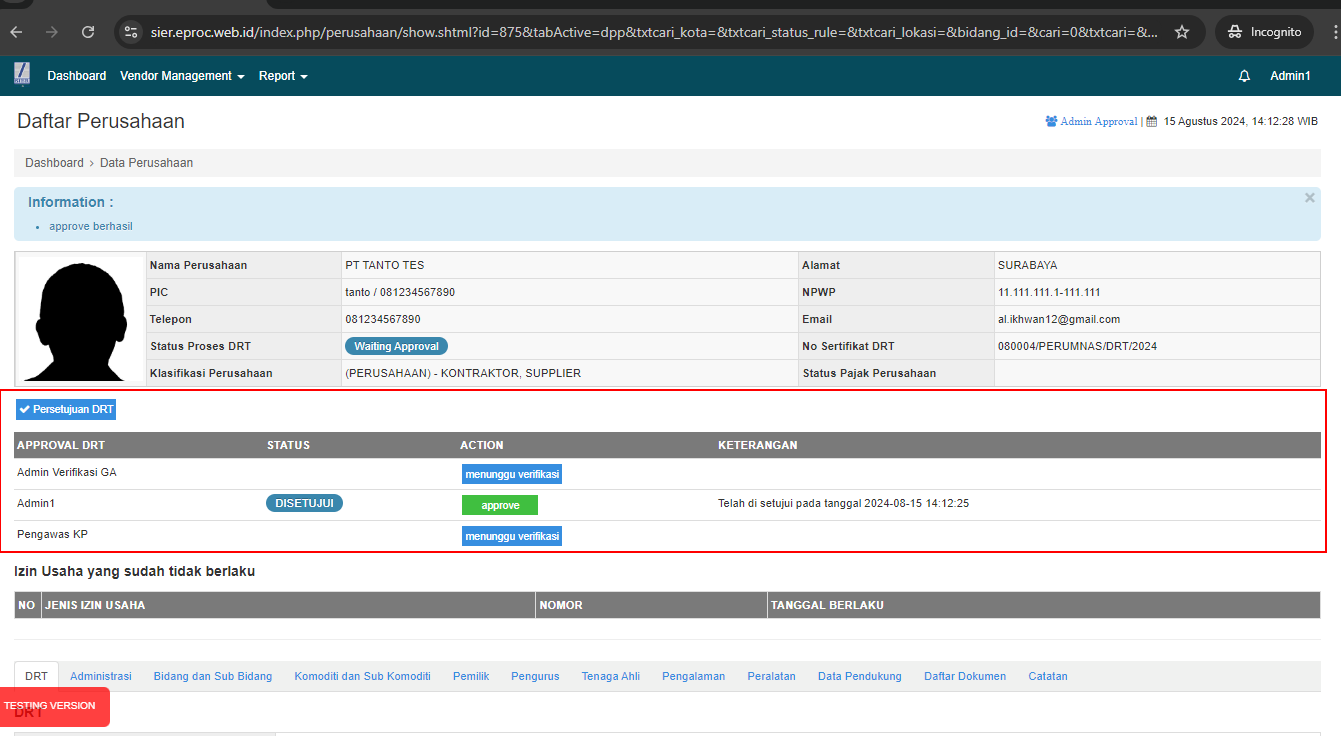Close the Information alert box
Screen dimensions: 1341x736
(1309, 198)
